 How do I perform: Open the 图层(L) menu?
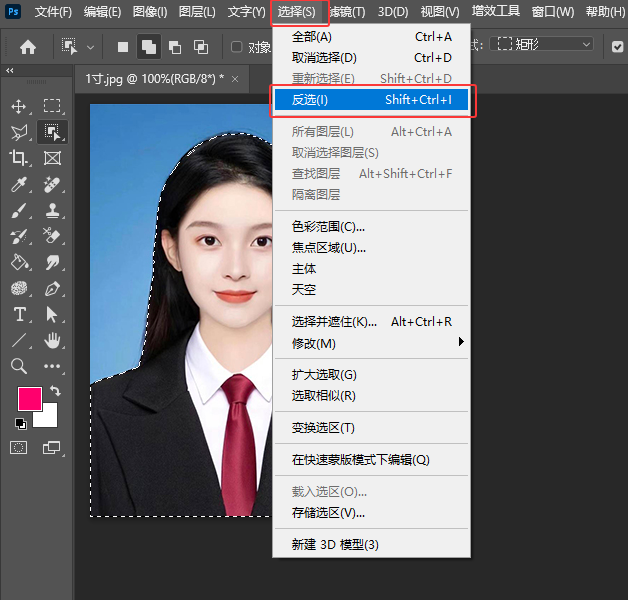(197, 12)
